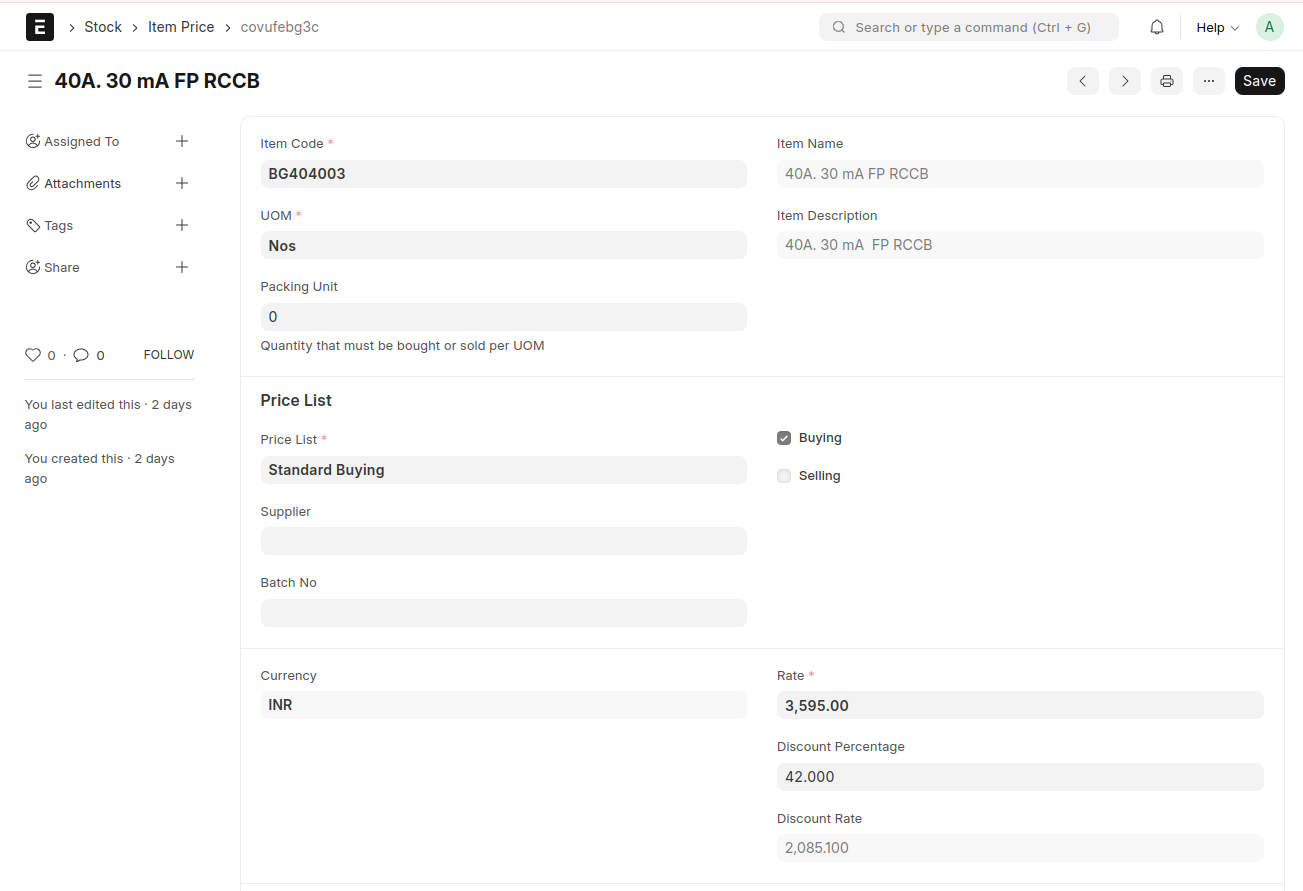Open the three-dot more actions menu

pyautogui.click(x=1208, y=81)
